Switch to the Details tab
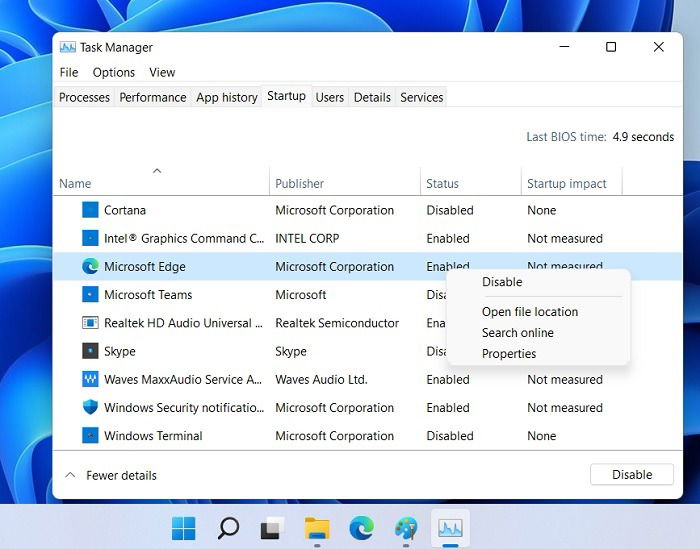 (x=372, y=97)
